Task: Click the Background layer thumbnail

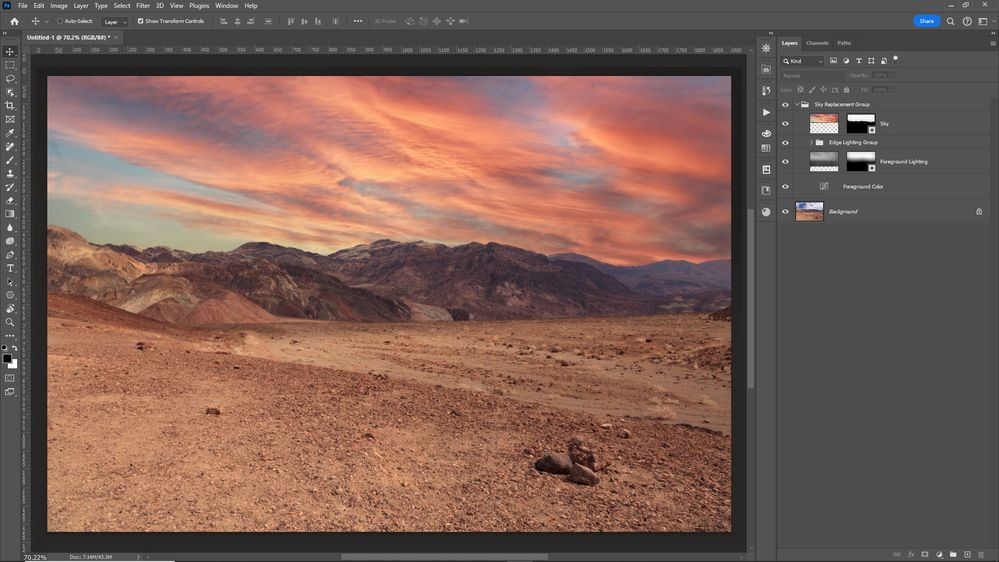Action: pos(809,211)
